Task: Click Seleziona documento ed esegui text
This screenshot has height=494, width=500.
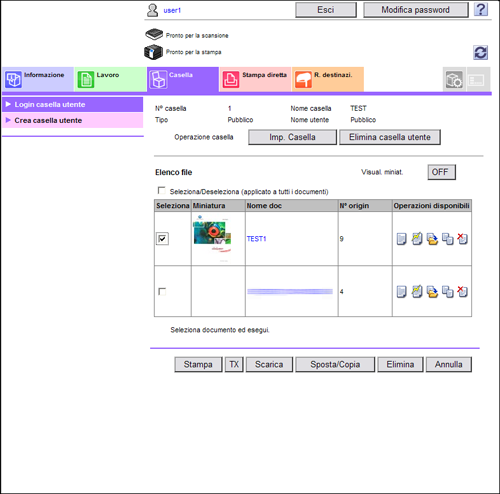Action: pyautogui.click(x=220, y=330)
